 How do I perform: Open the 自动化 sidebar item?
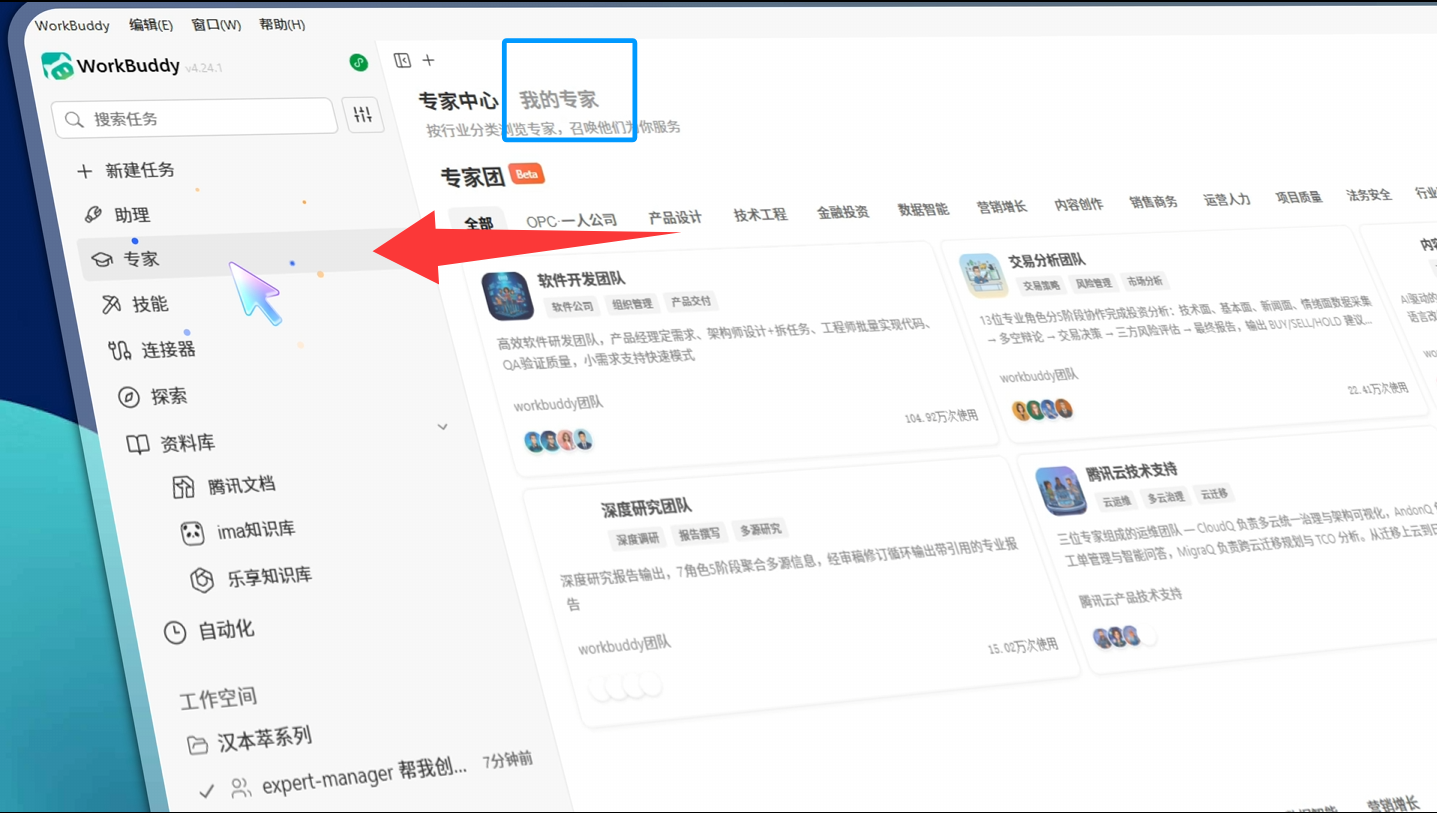point(209,630)
